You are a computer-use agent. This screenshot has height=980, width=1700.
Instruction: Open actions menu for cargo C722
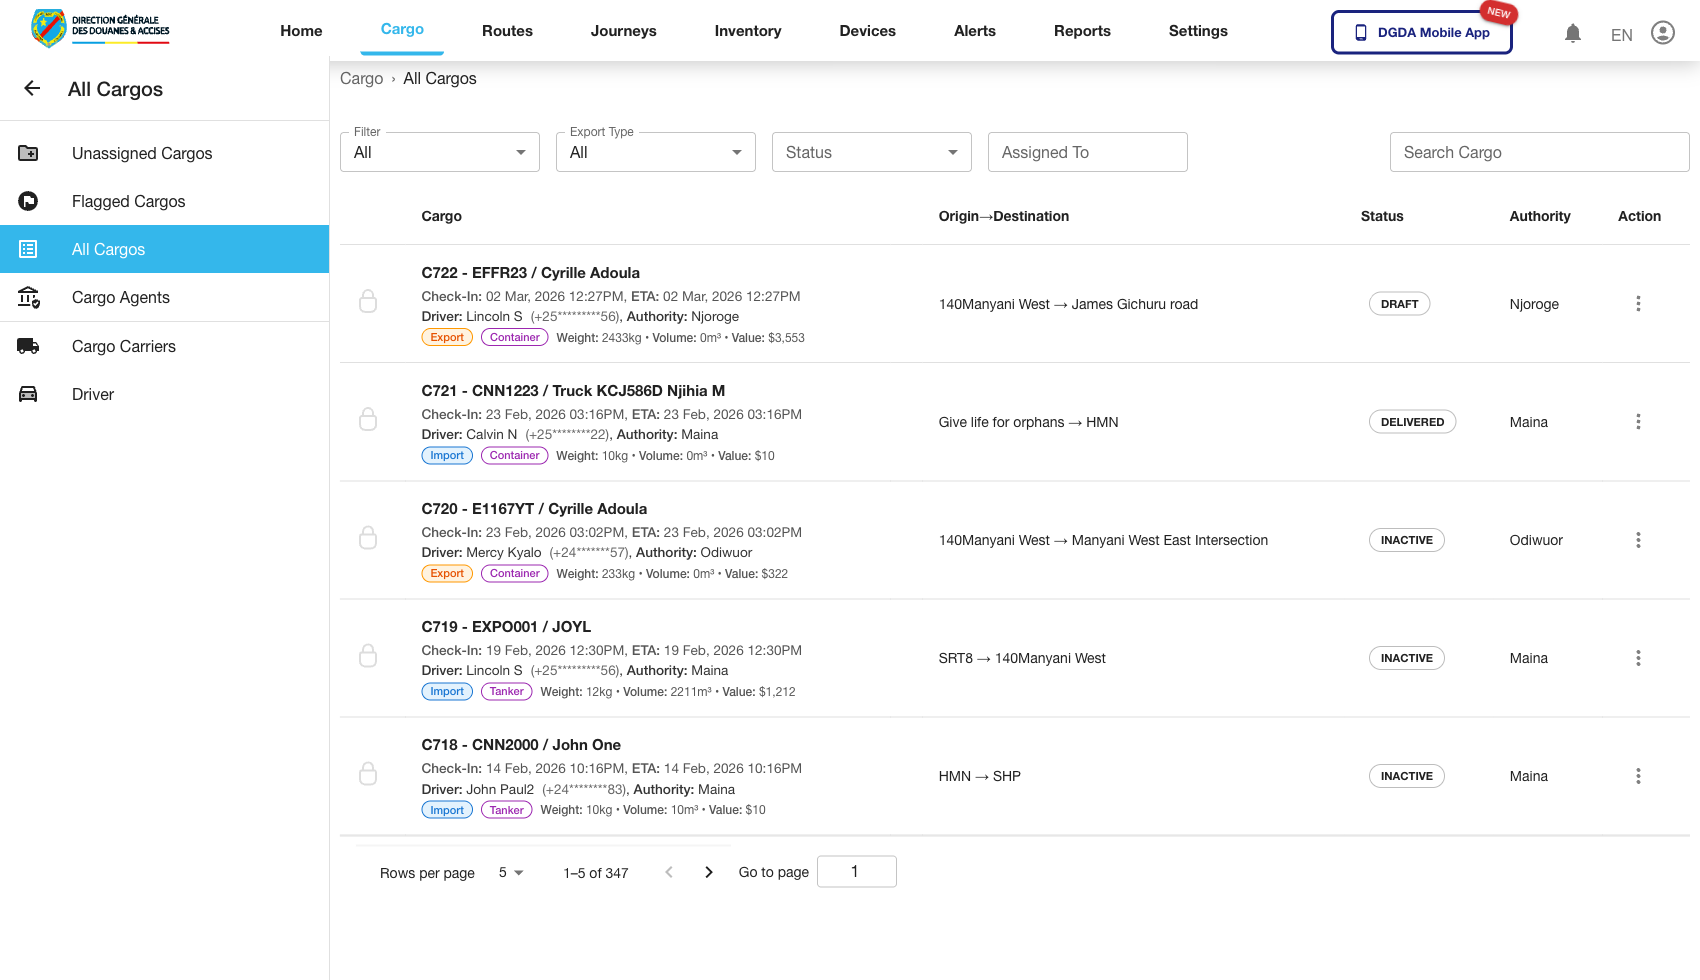(x=1637, y=304)
